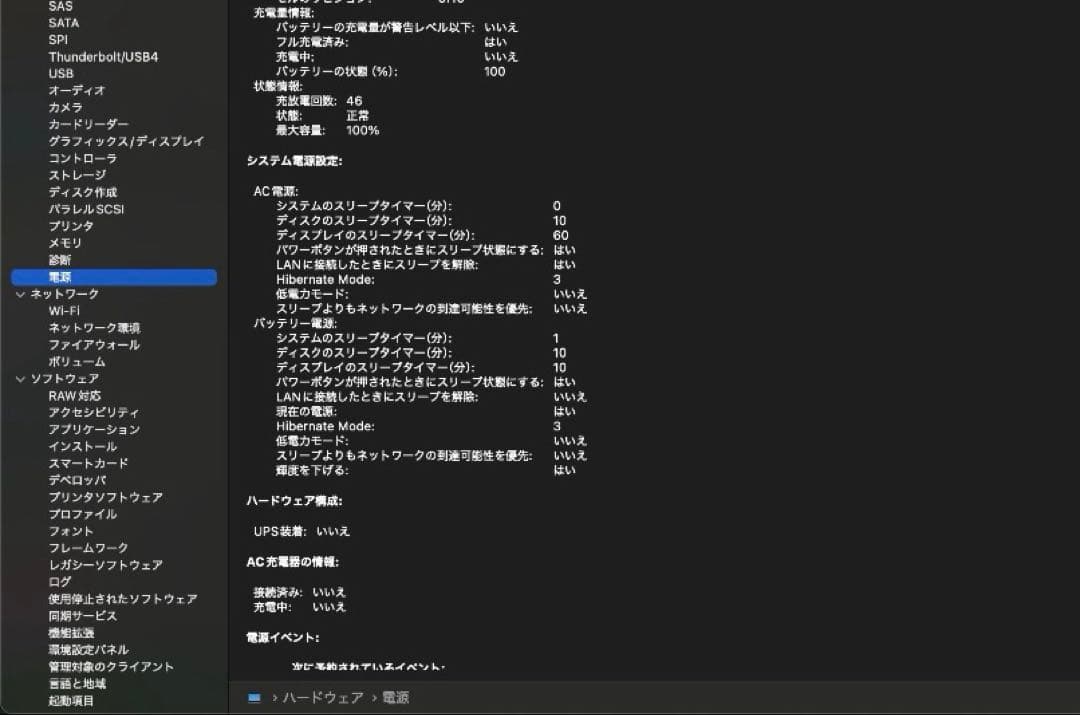
Task: Open the USB hardware entry
Action: pyautogui.click(x=61, y=74)
